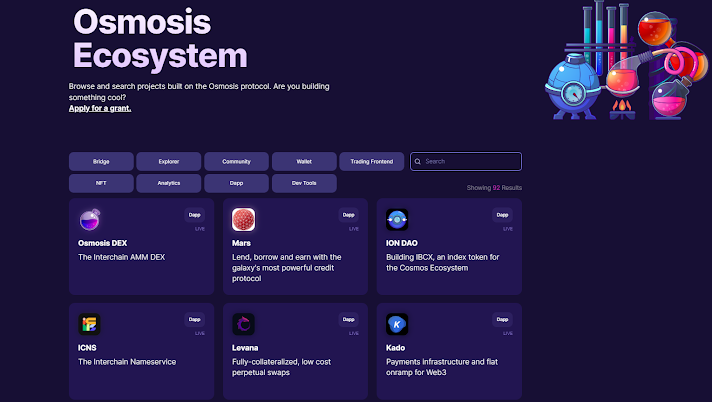Open the Apply for a grant link
The image size is (712, 402).
point(100,108)
